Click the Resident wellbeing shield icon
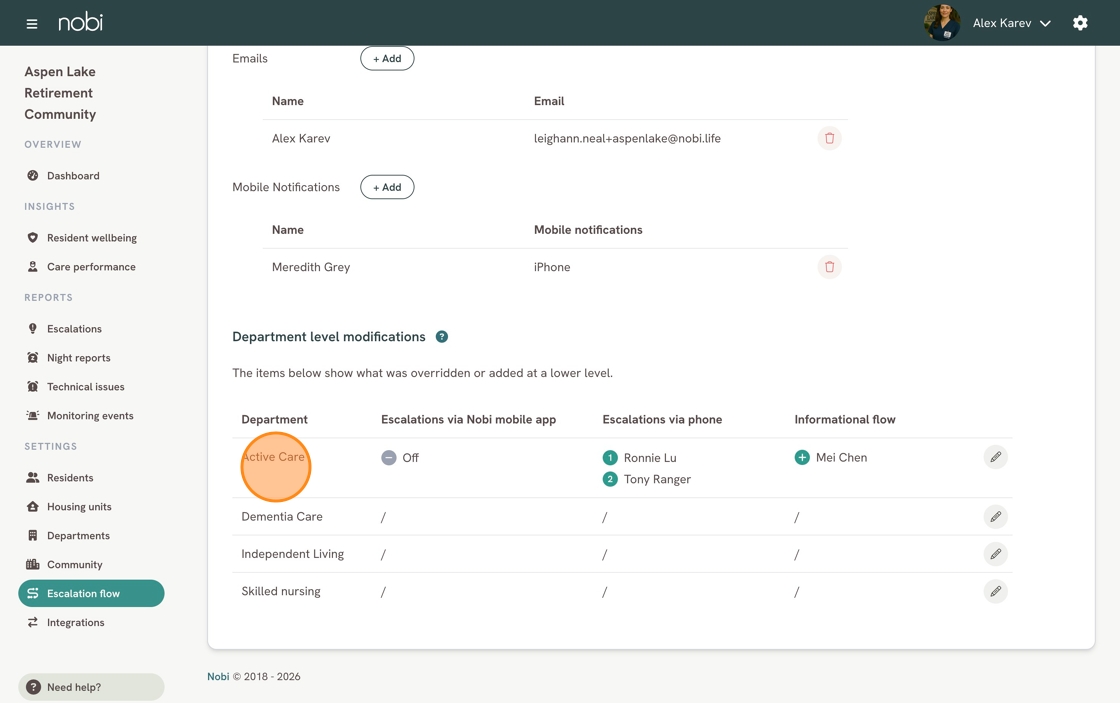The image size is (1120, 703). pyautogui.click(x=32, y=238)
